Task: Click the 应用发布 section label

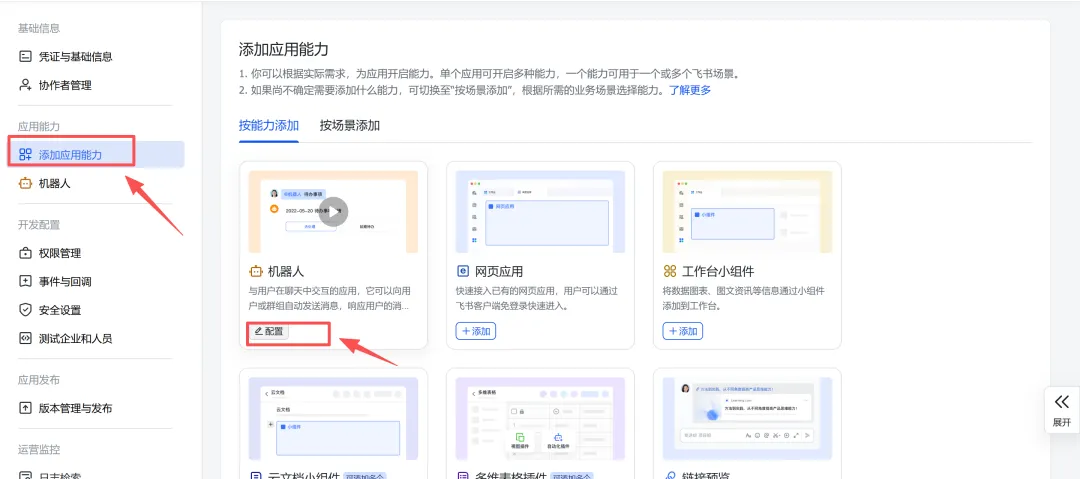Action: coord(39,380)
